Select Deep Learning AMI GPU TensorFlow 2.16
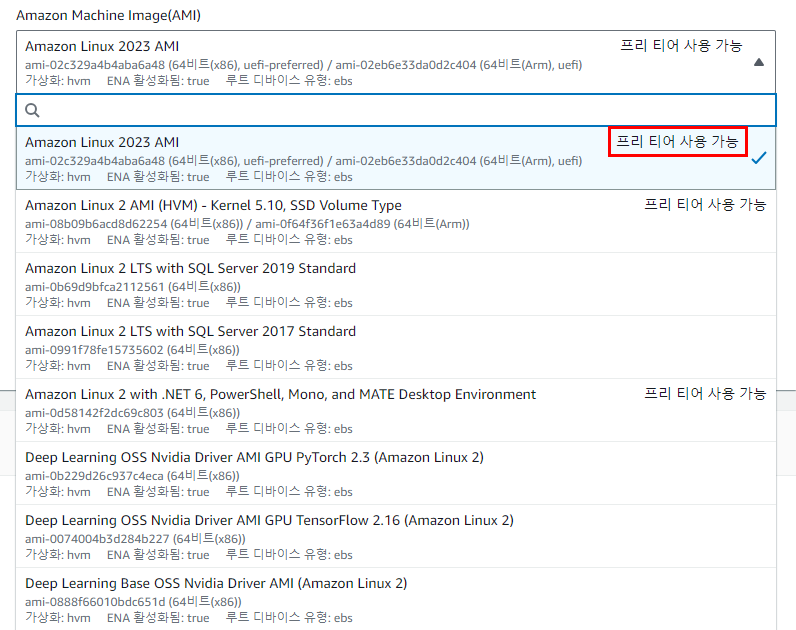Image resolution: width=796 pixels, height=630 pixels. (396, 536)
